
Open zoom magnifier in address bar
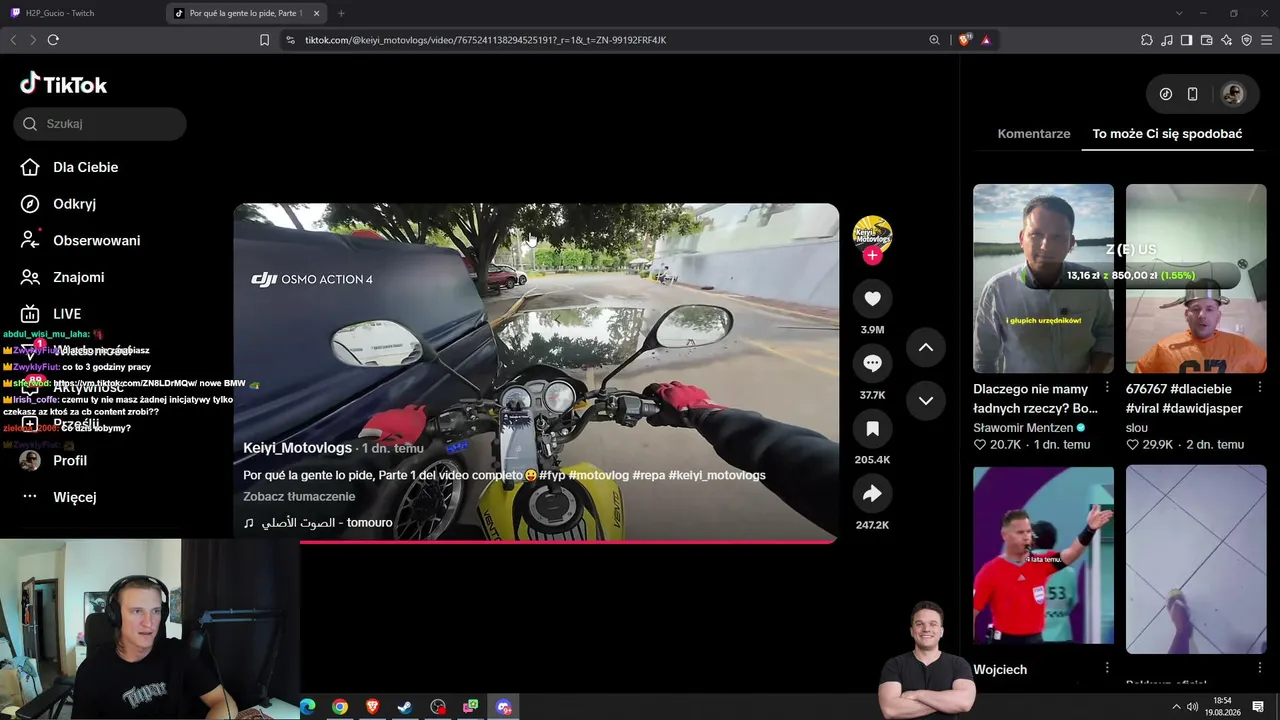pos(934,40)
